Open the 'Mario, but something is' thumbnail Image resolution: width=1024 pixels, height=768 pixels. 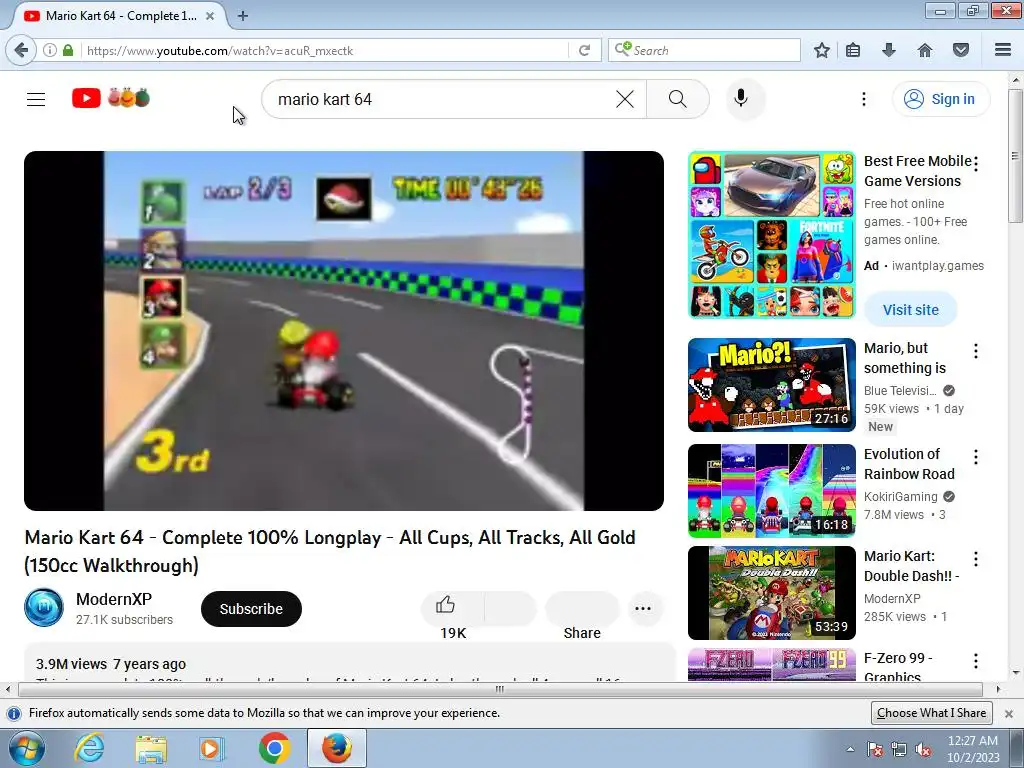tap(771, 385)
